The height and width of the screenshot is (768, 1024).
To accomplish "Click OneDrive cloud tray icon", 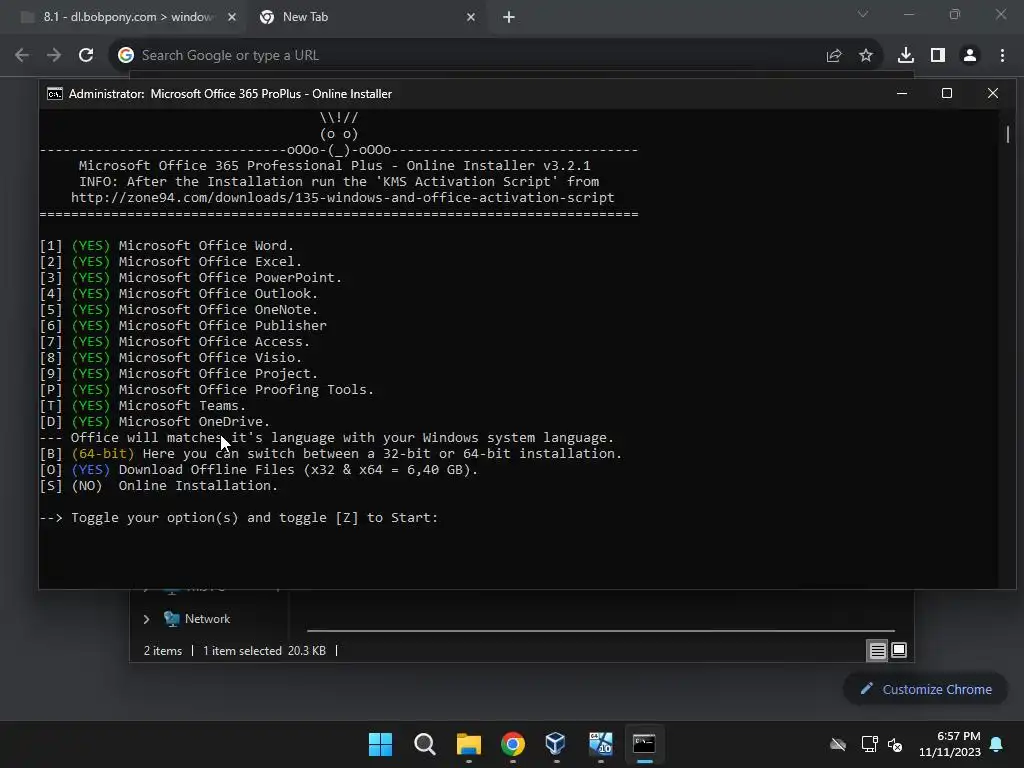I will [838, 744].
